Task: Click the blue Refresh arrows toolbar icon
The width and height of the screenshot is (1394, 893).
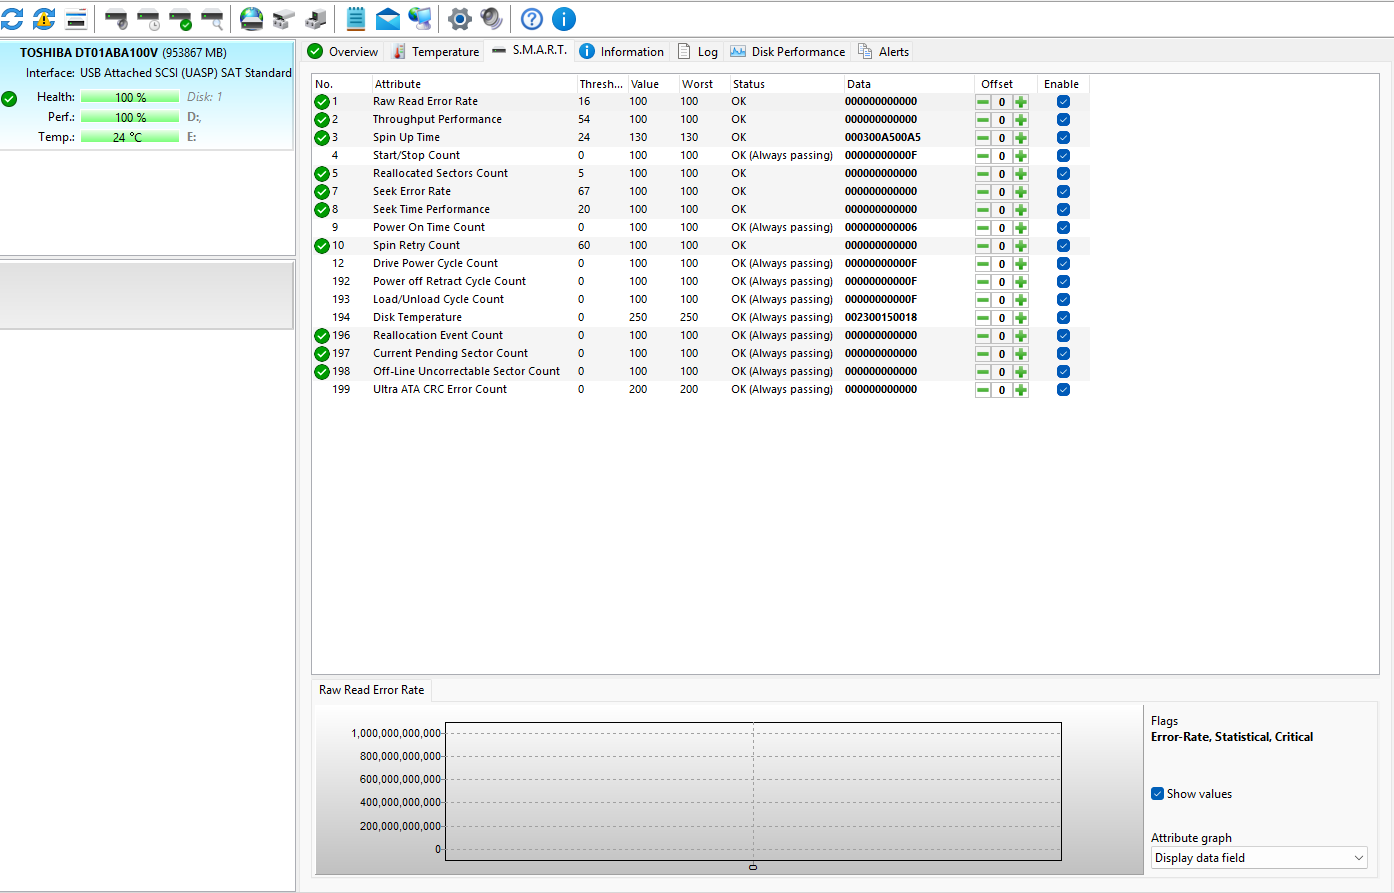Action: pos(12,19)
